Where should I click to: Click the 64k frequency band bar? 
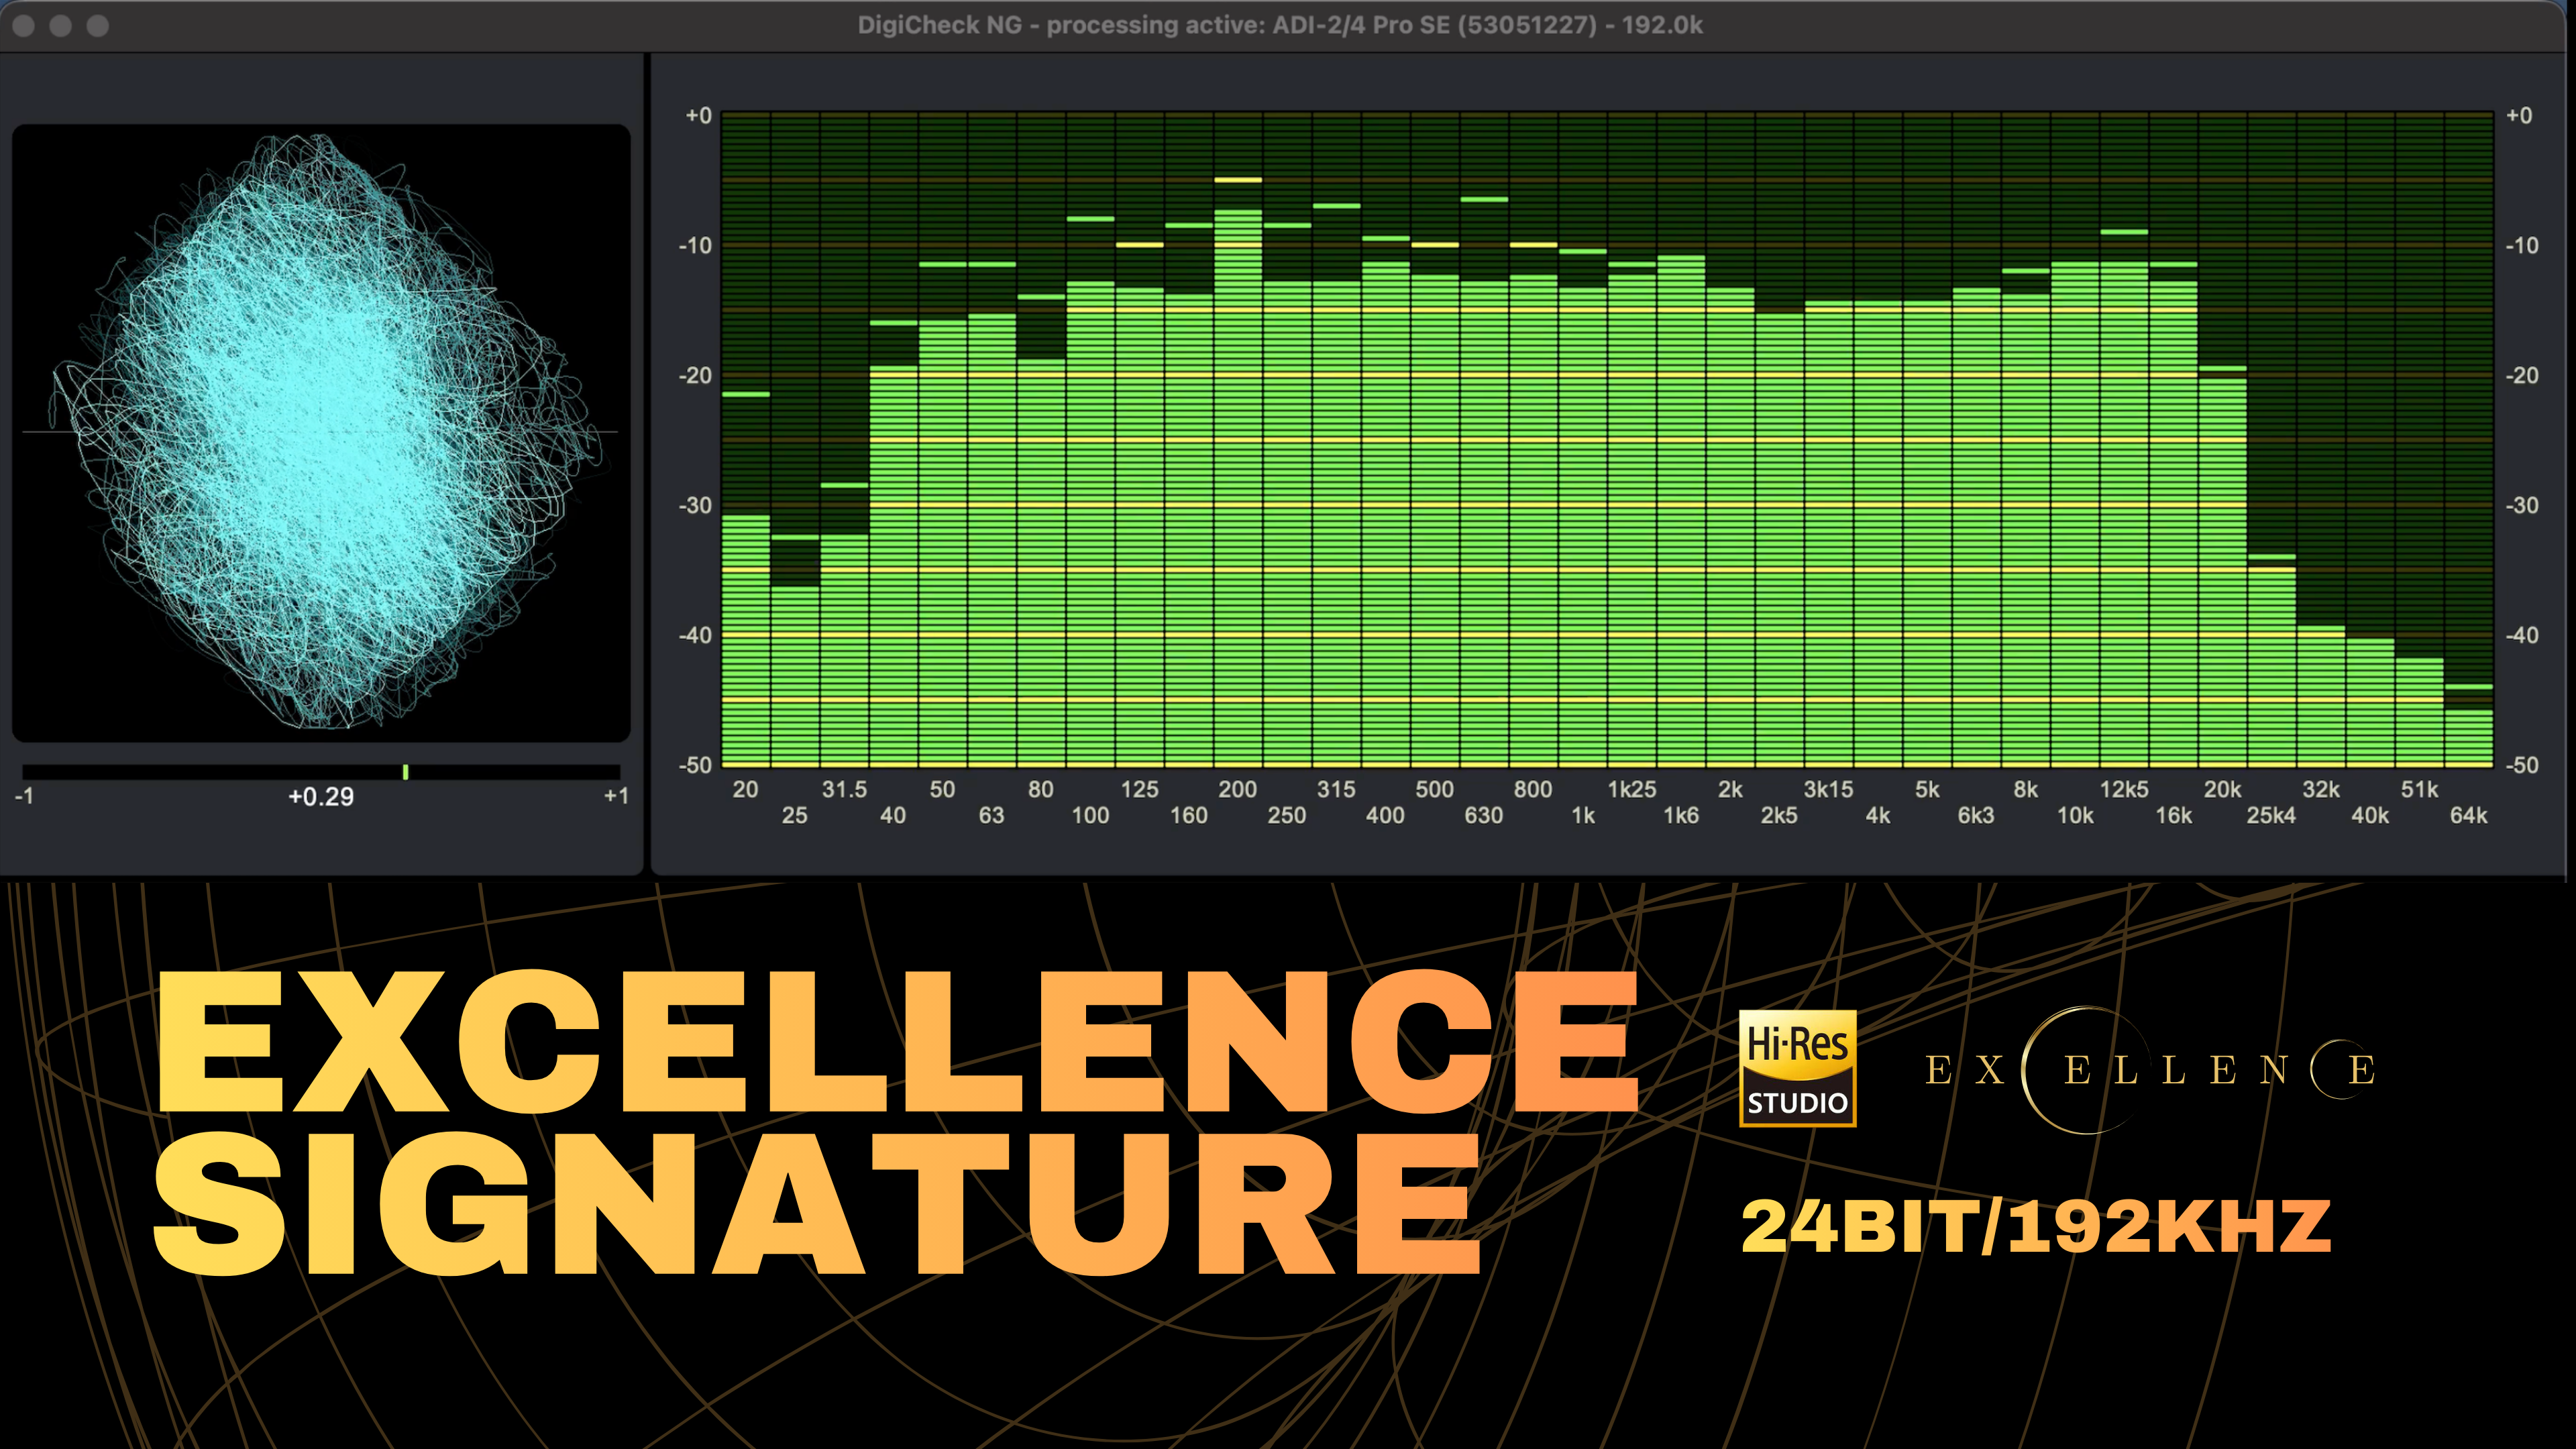pyautogui.click(x=2468, y=738)
